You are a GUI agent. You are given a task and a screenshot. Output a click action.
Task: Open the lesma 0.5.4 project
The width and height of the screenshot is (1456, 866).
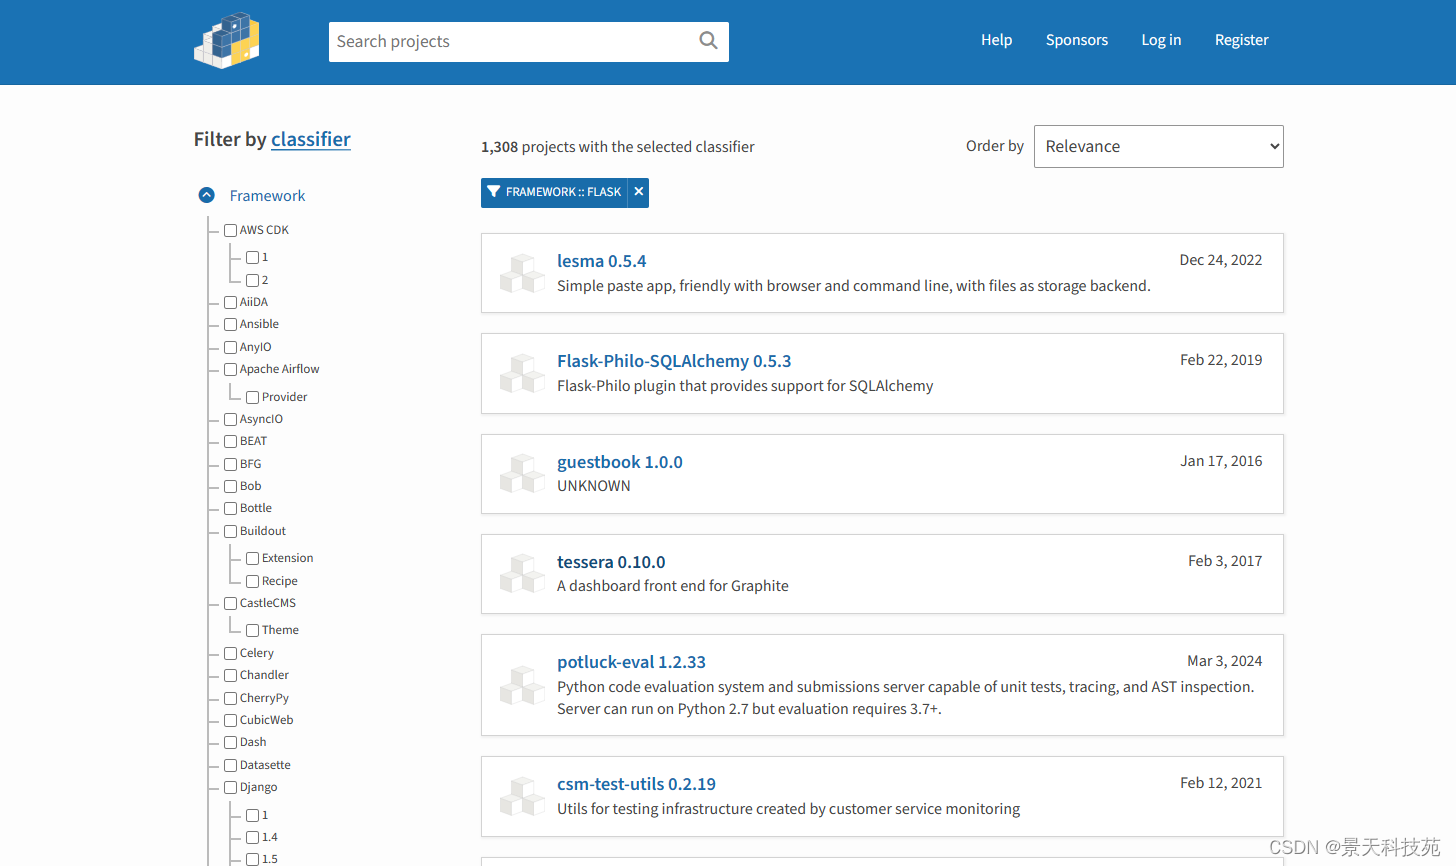click(x=602, y=261)
